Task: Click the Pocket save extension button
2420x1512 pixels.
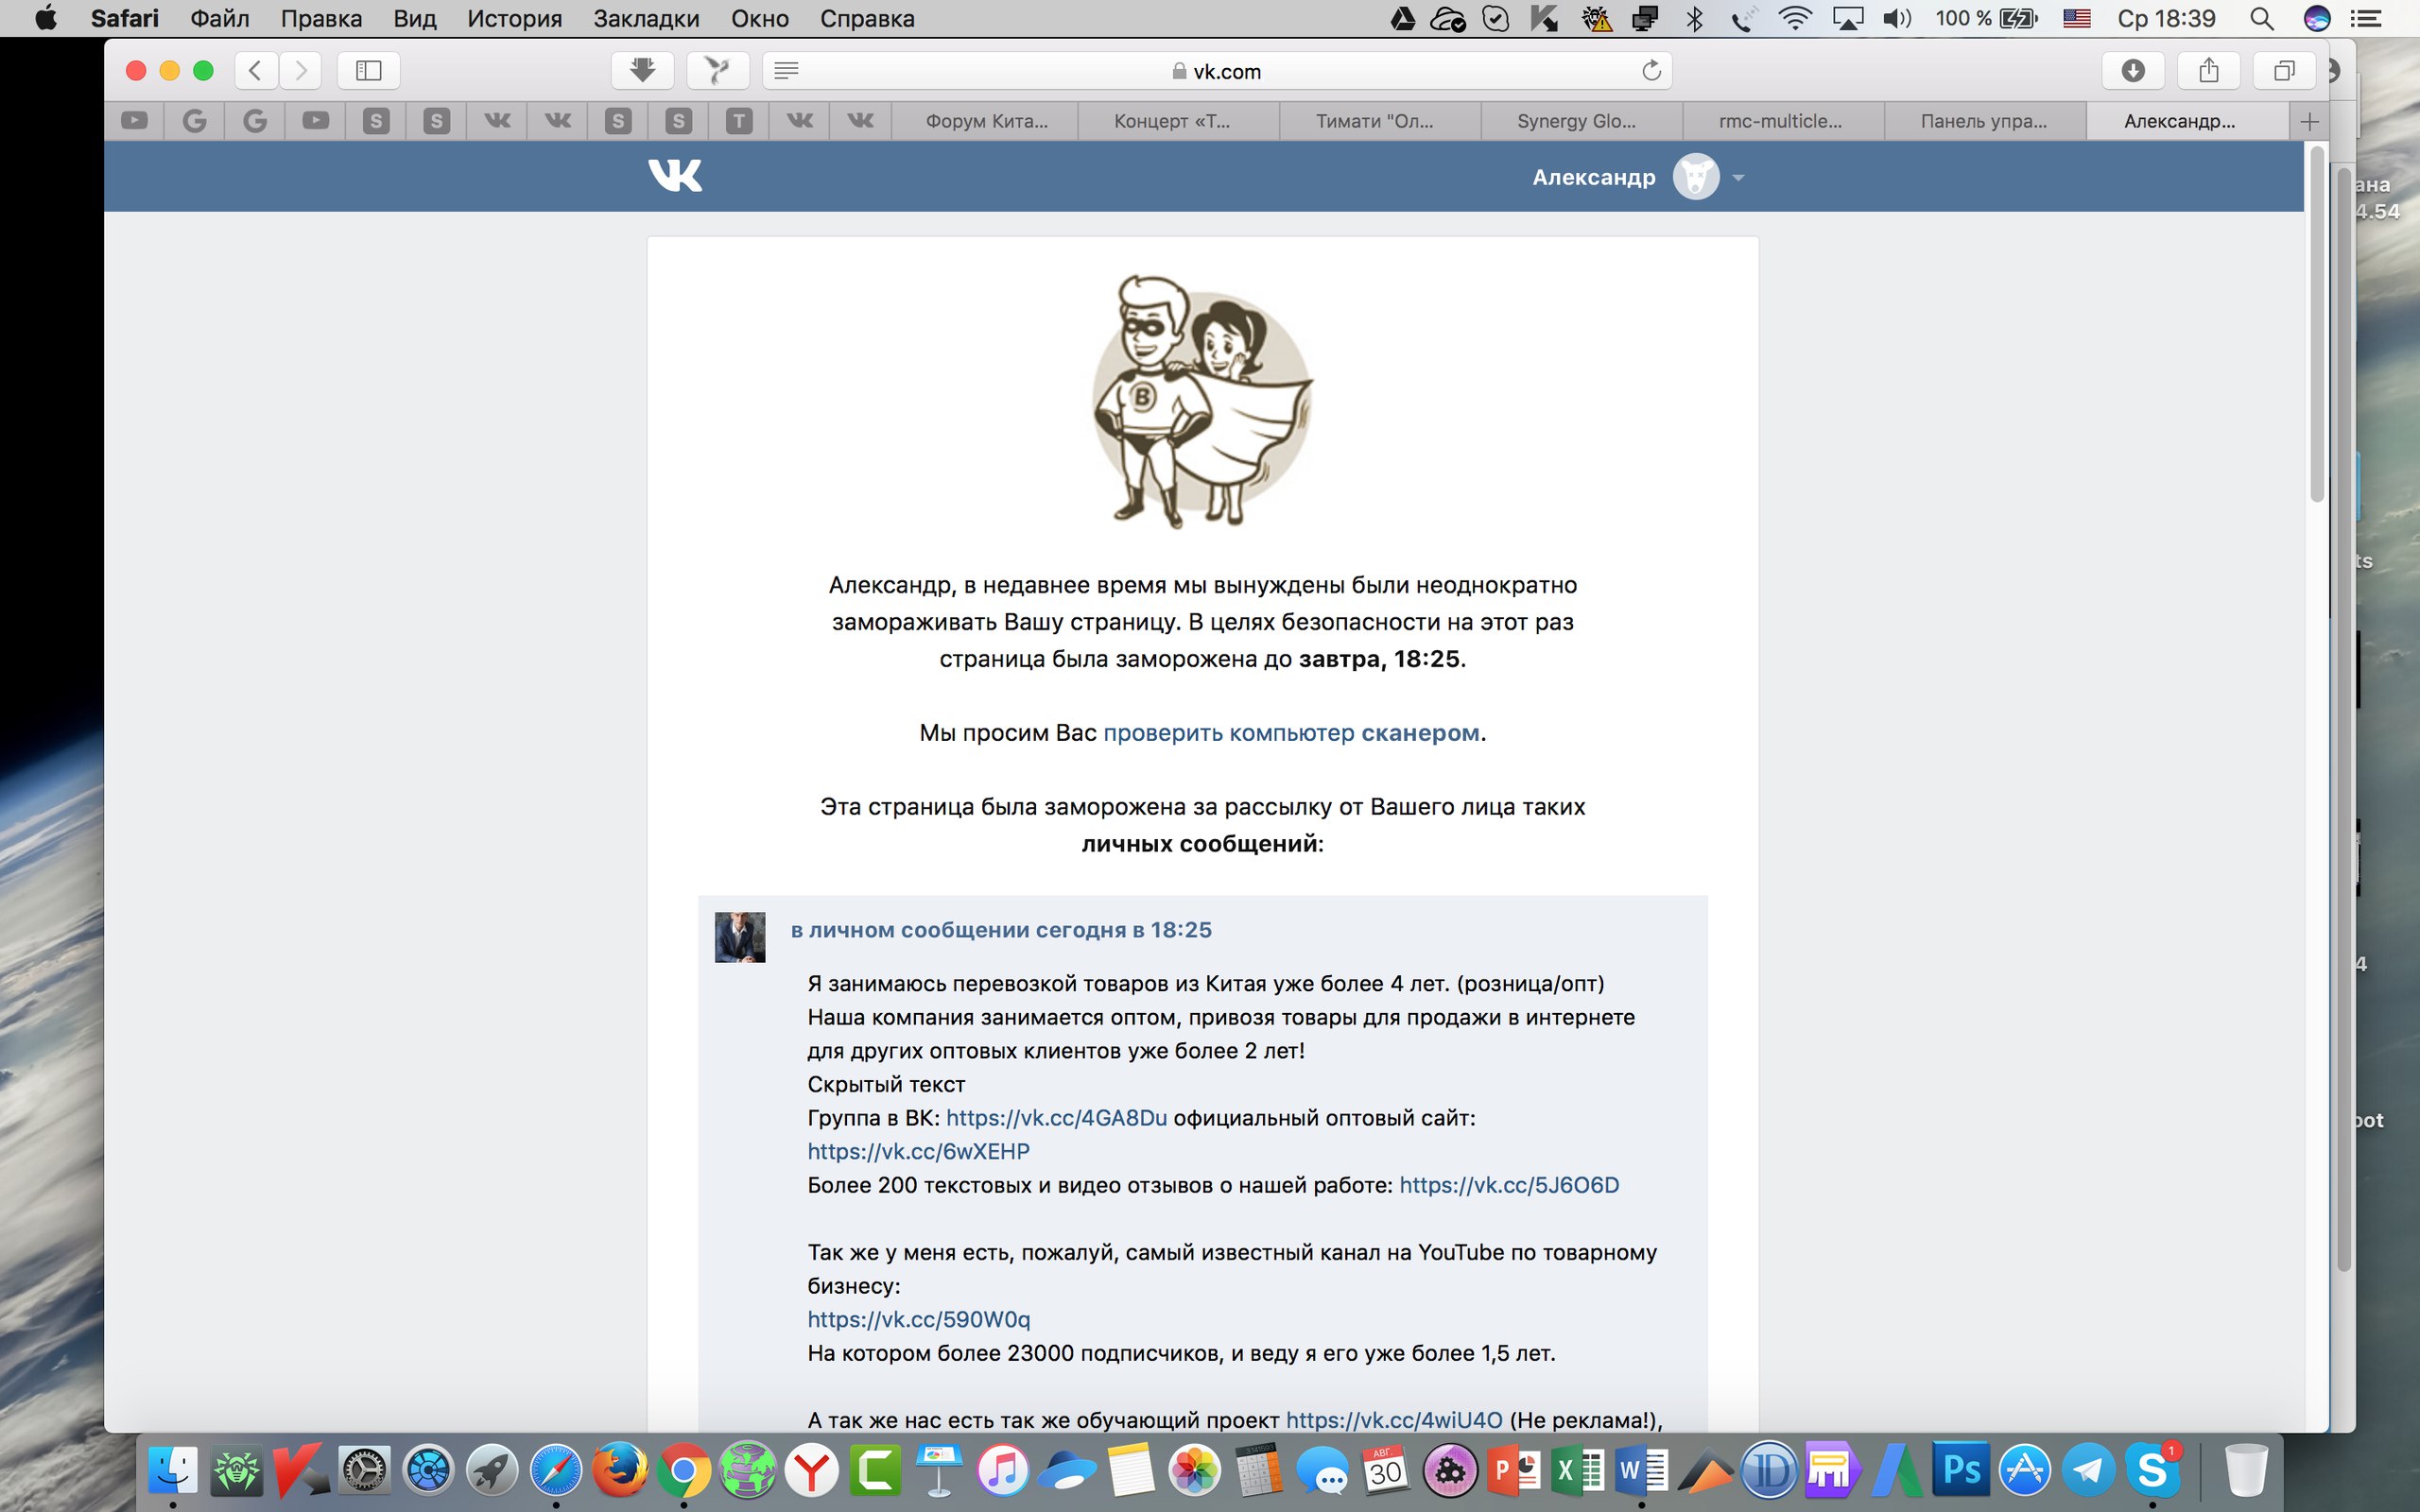Action: (642, 70)
